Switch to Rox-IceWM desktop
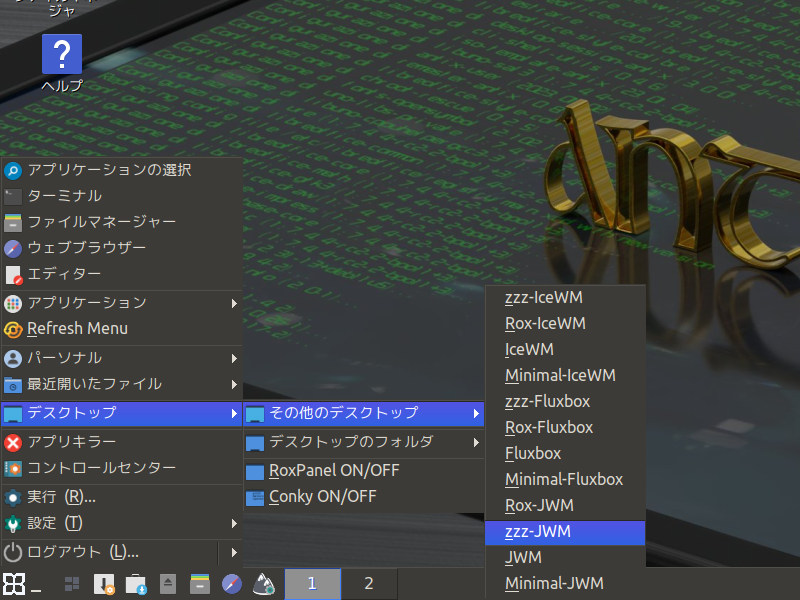The width and height of the screenshot is (800, 600). 565,323
